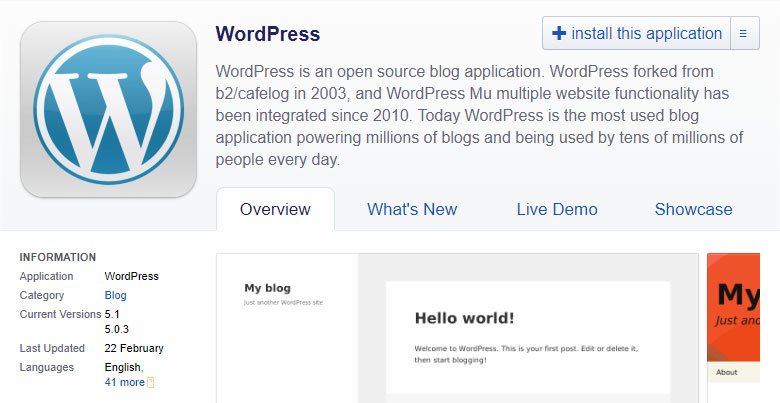Switch to the What's New tab
Viewport: 780px width, 403px height.
pos(412,209)
